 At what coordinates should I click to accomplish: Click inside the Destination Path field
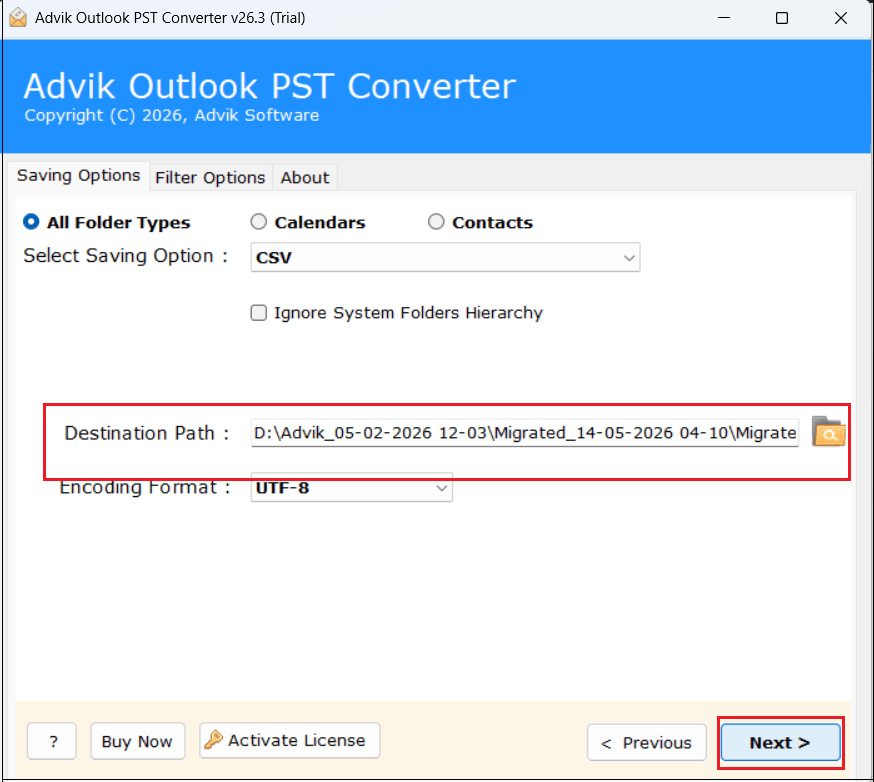coord(525,433)
